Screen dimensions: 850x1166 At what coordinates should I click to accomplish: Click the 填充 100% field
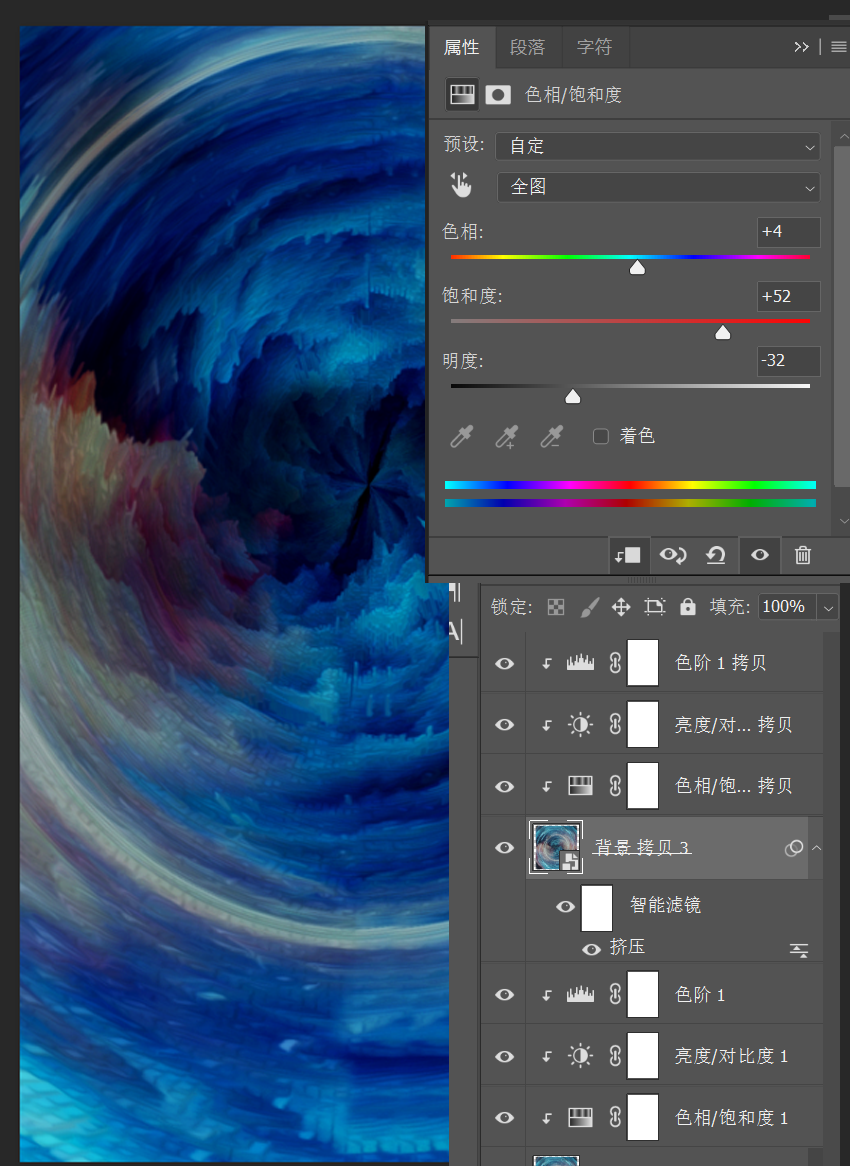click(788, 607)
